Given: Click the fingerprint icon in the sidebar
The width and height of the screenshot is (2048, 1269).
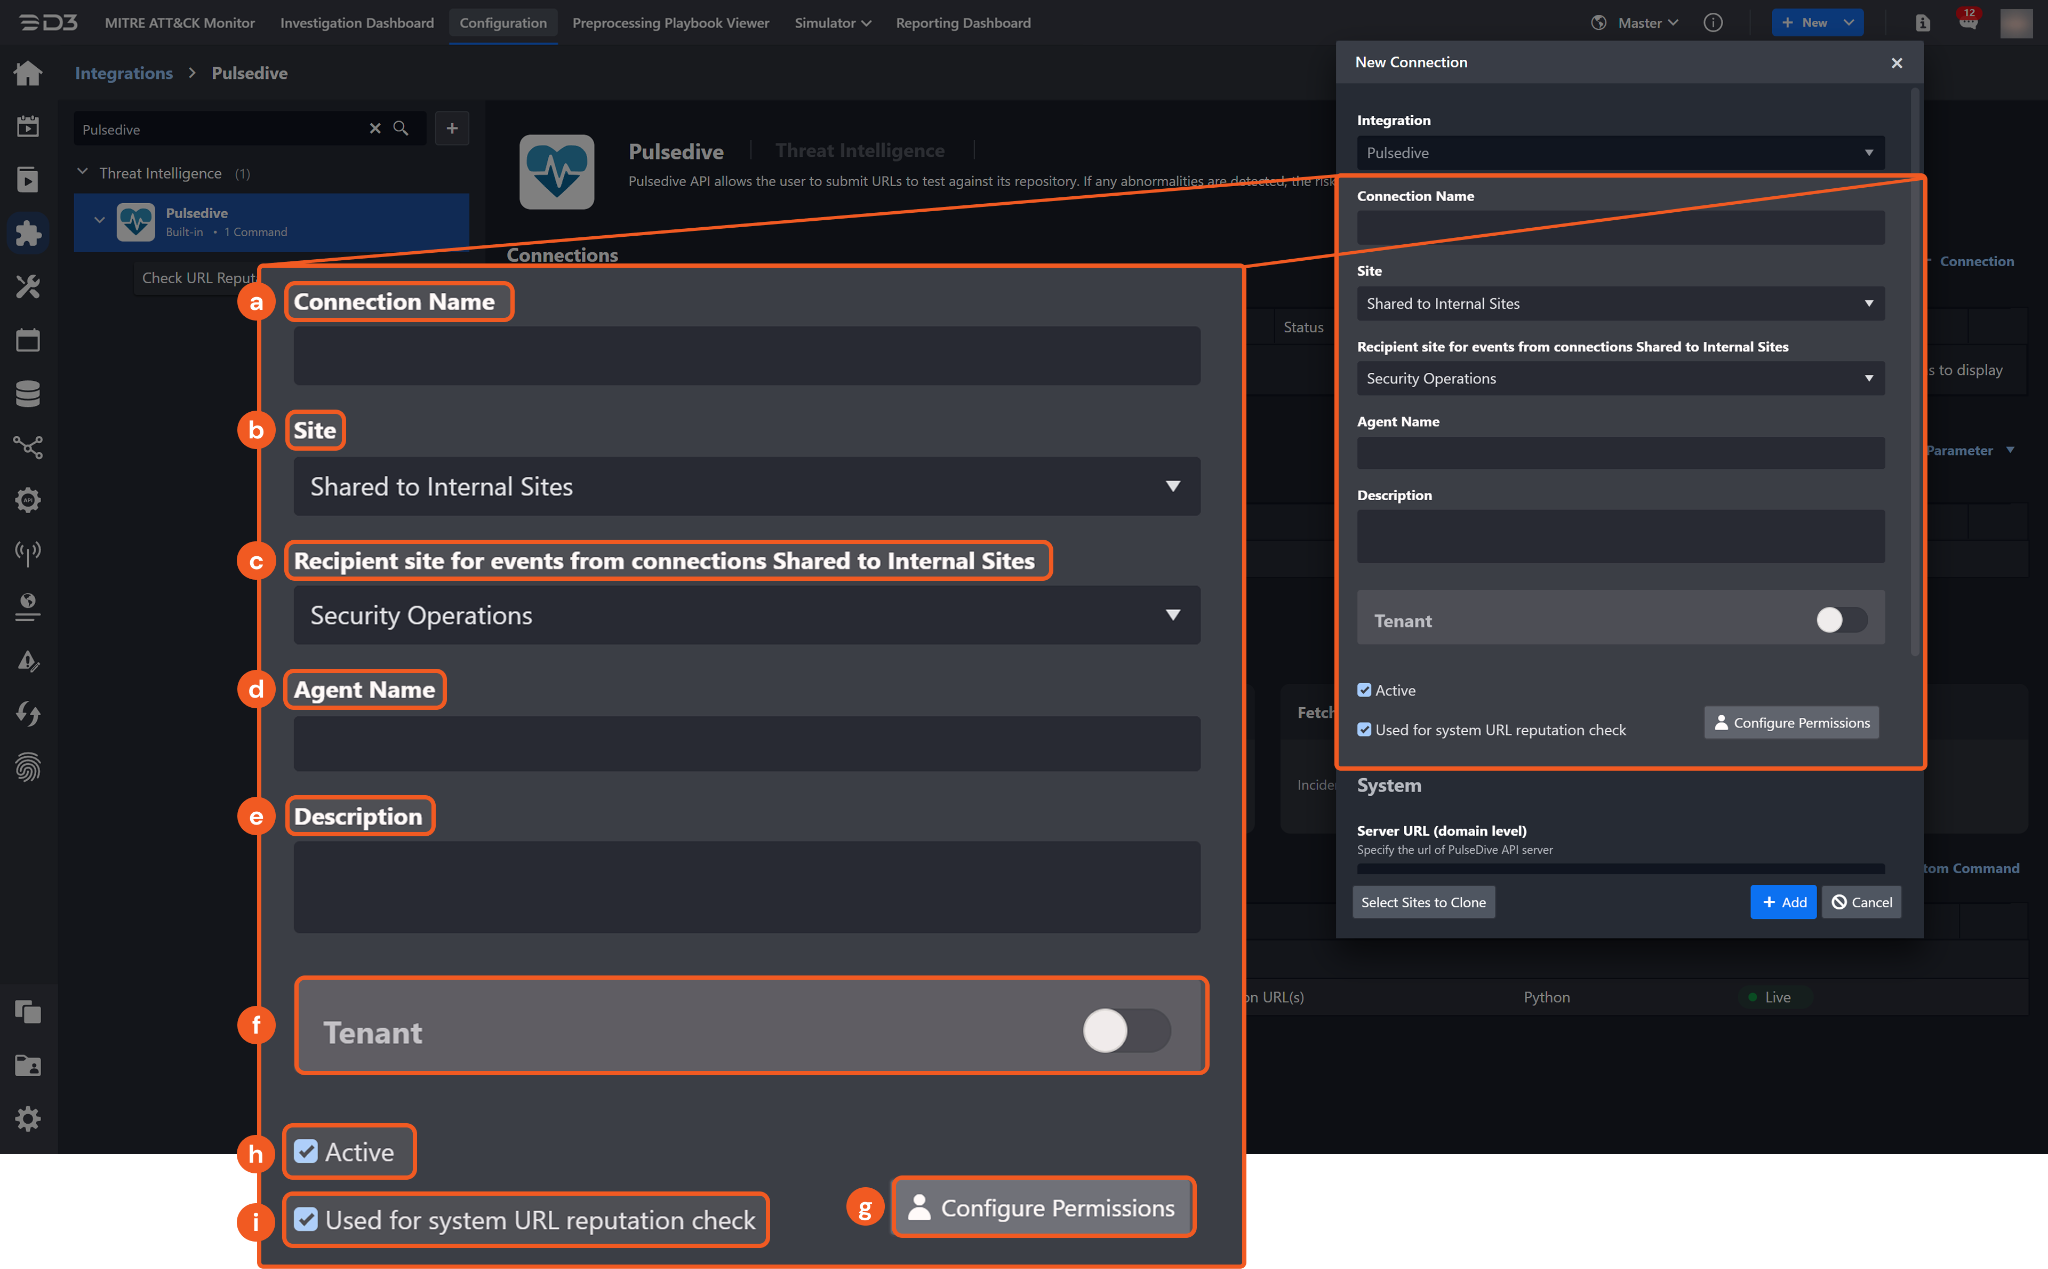Looking at the screenshot, I should pyautogui.click(x=28, y=767).
